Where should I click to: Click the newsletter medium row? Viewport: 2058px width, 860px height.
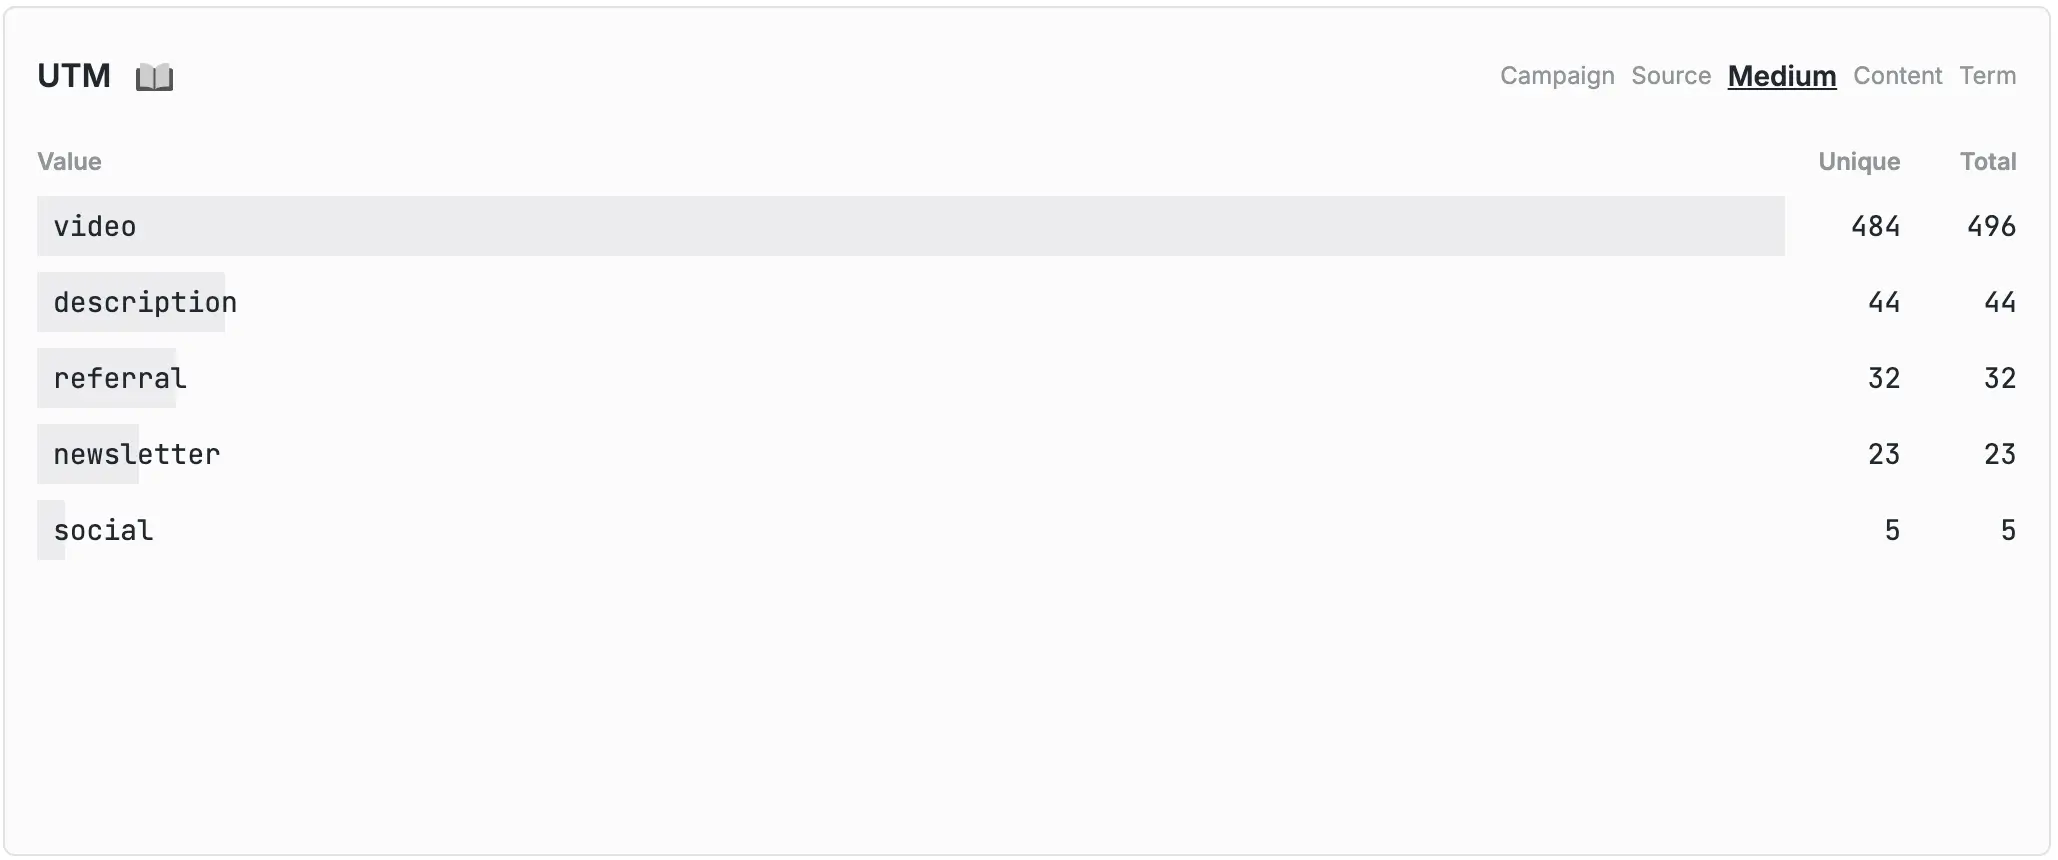(137, 455)
